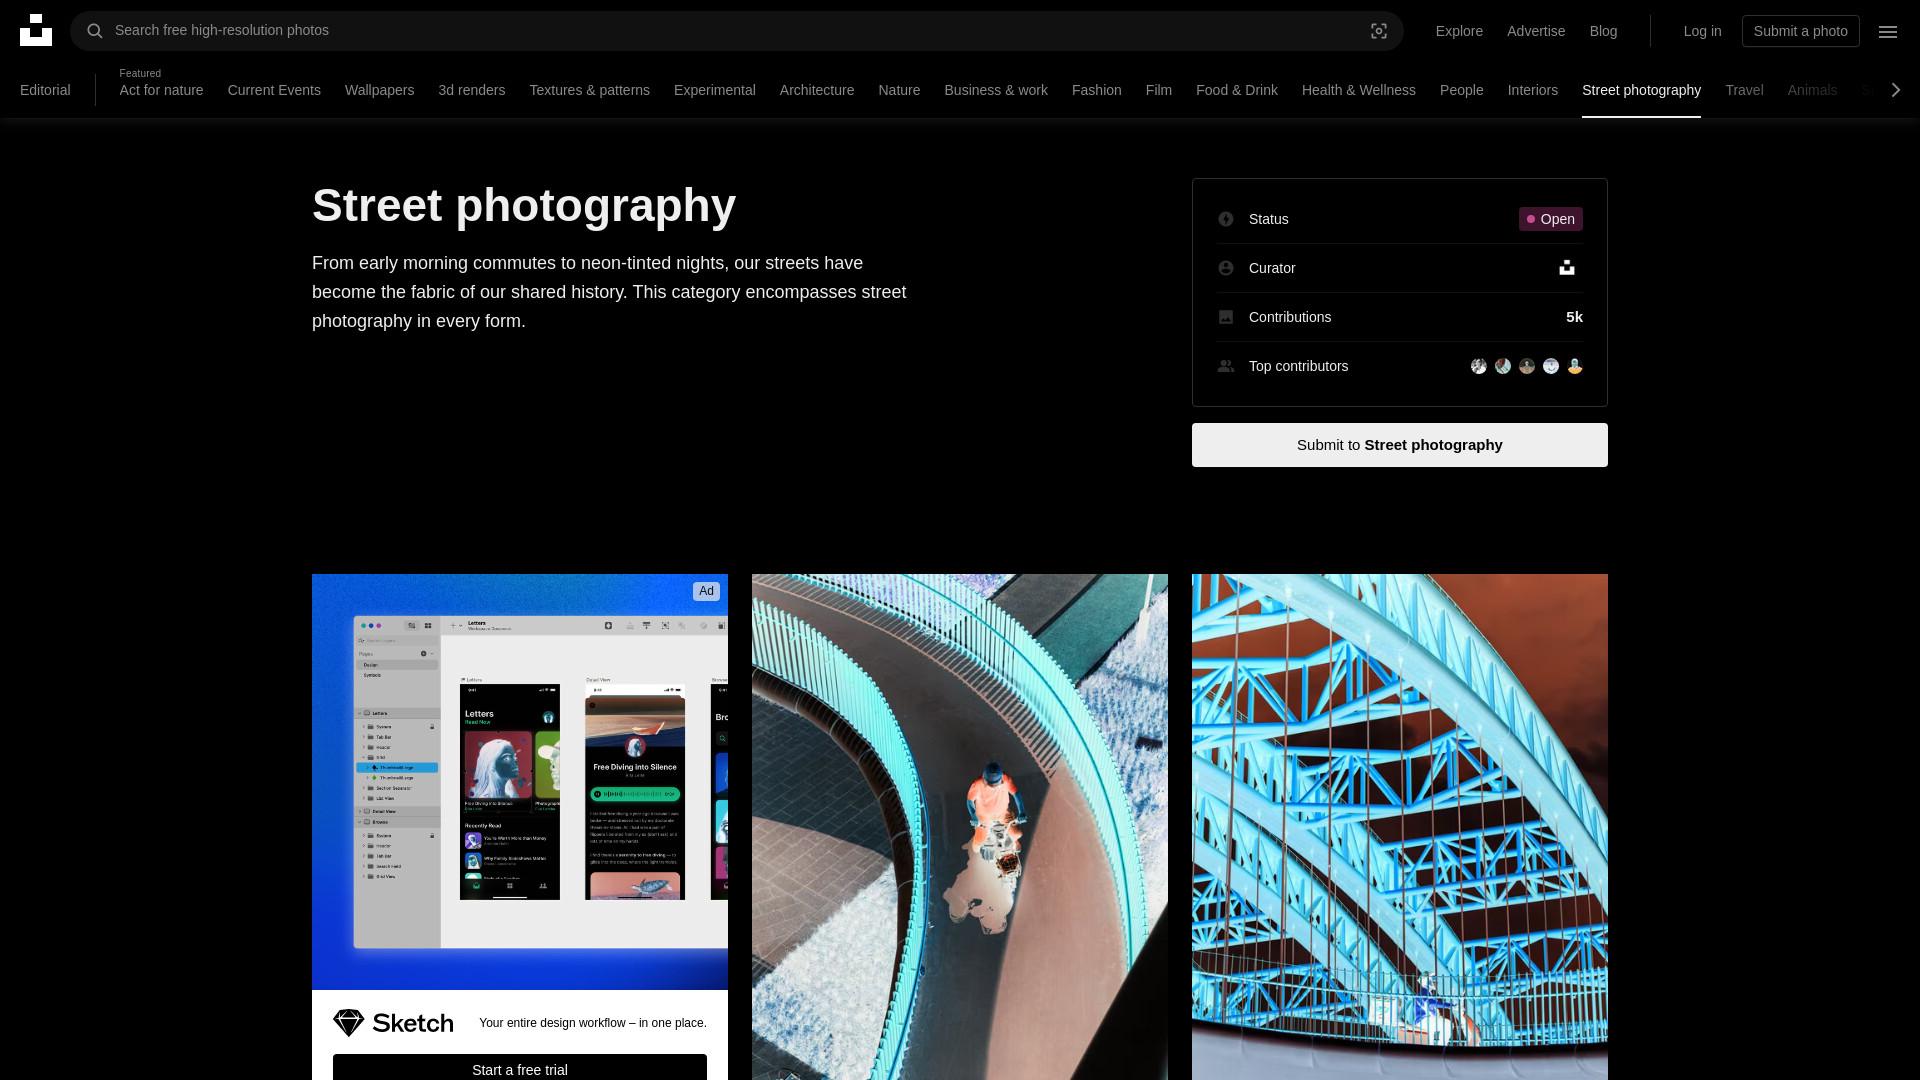This screenshot has height=1080, width=1920.
Task: Open the blue bridge truss photo
Action: click(x=1400, y=827)
